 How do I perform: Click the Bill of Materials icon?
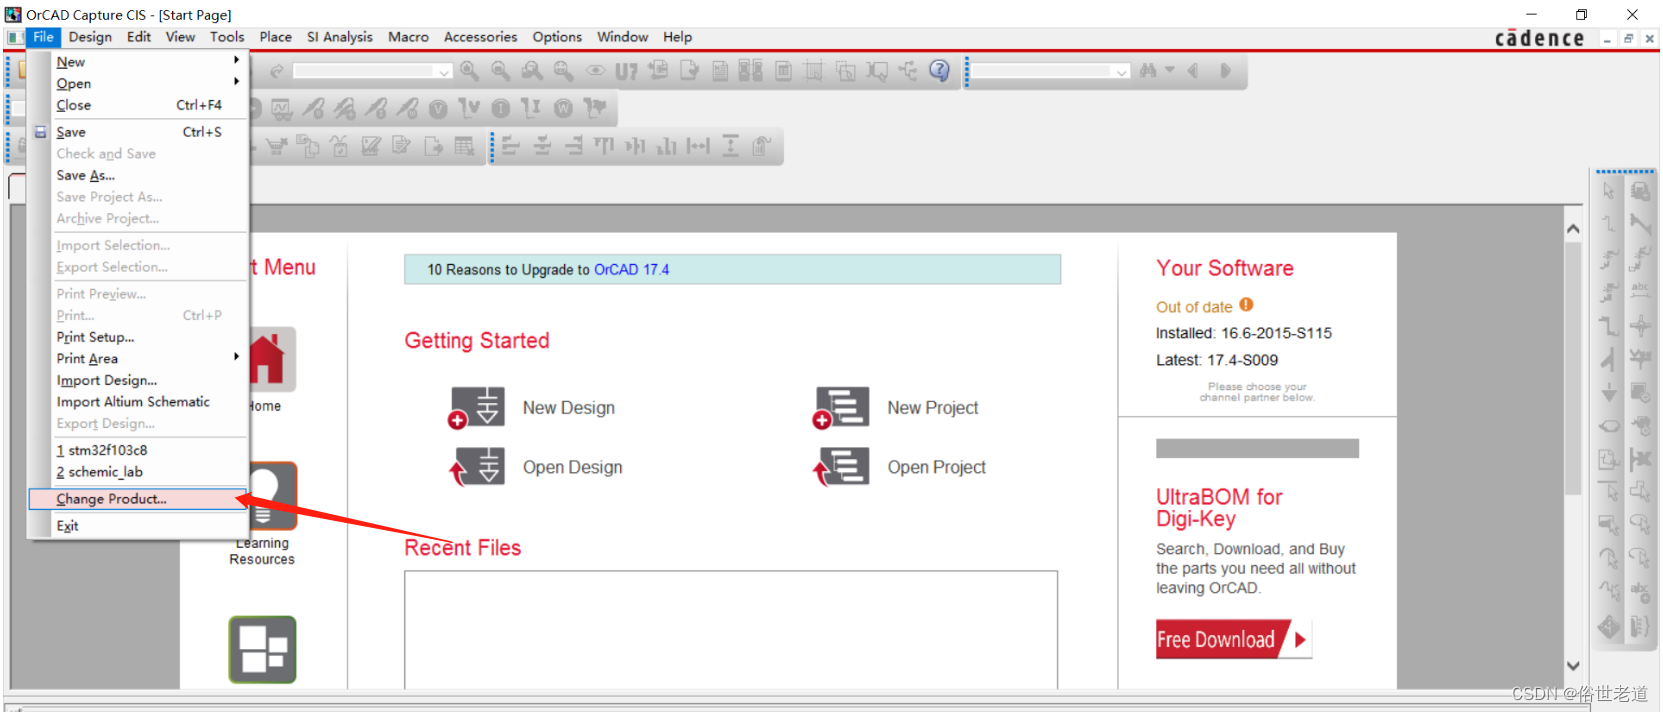pyautogui.click(x=783, y=71)
